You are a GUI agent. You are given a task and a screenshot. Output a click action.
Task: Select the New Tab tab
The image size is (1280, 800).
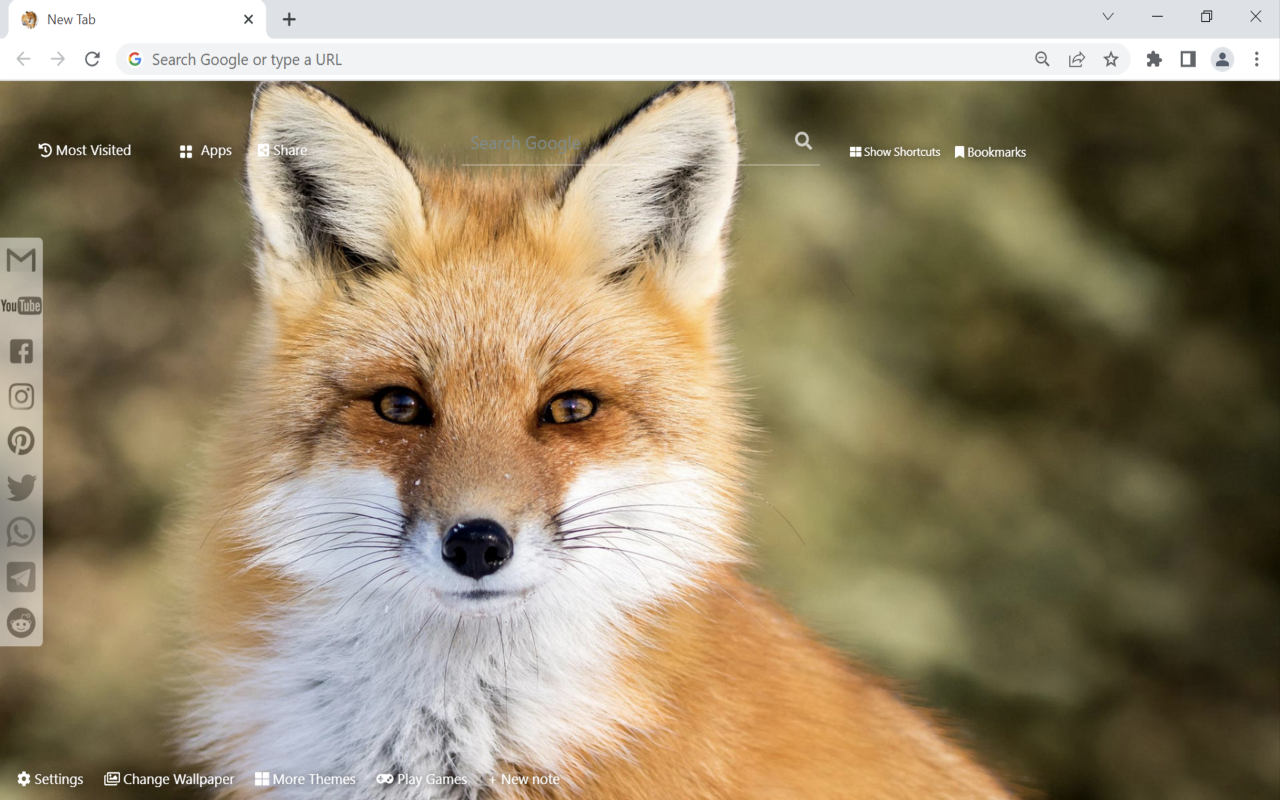pos(138,20)
